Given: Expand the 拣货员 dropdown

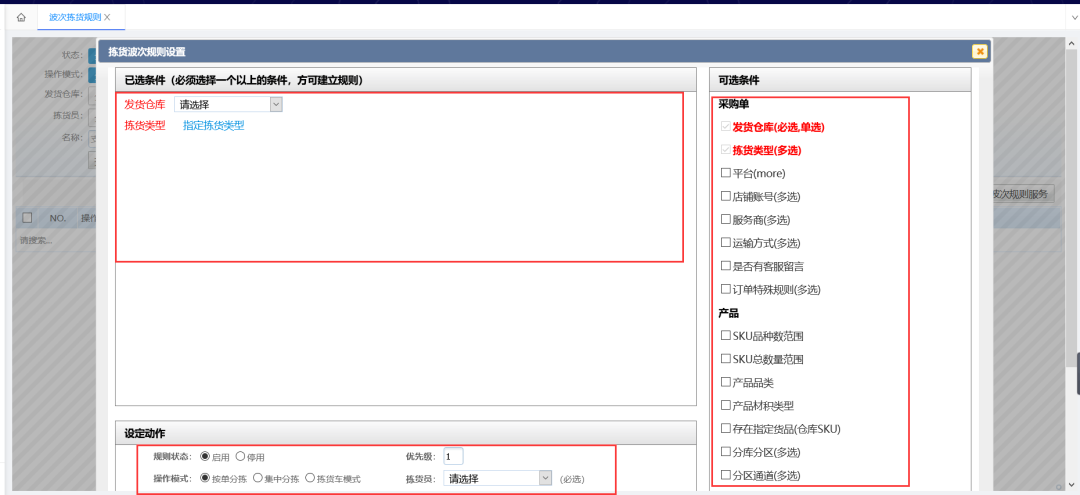Looking at the screenshot, I should (498, 479).
